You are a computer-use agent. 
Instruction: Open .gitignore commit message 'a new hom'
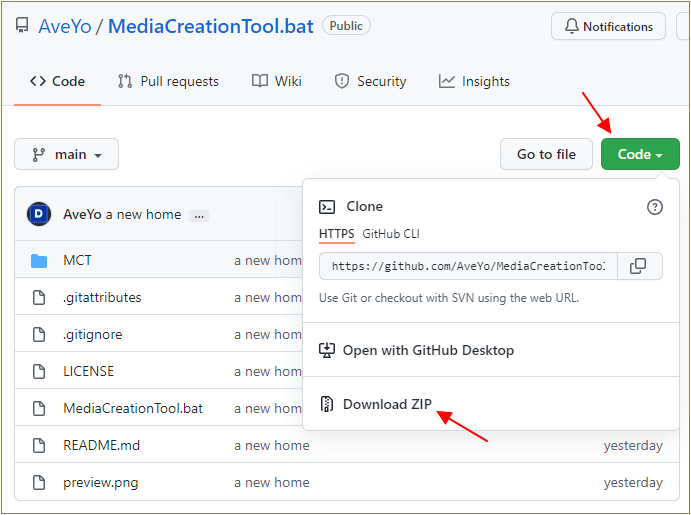click(x=268, y=334)
